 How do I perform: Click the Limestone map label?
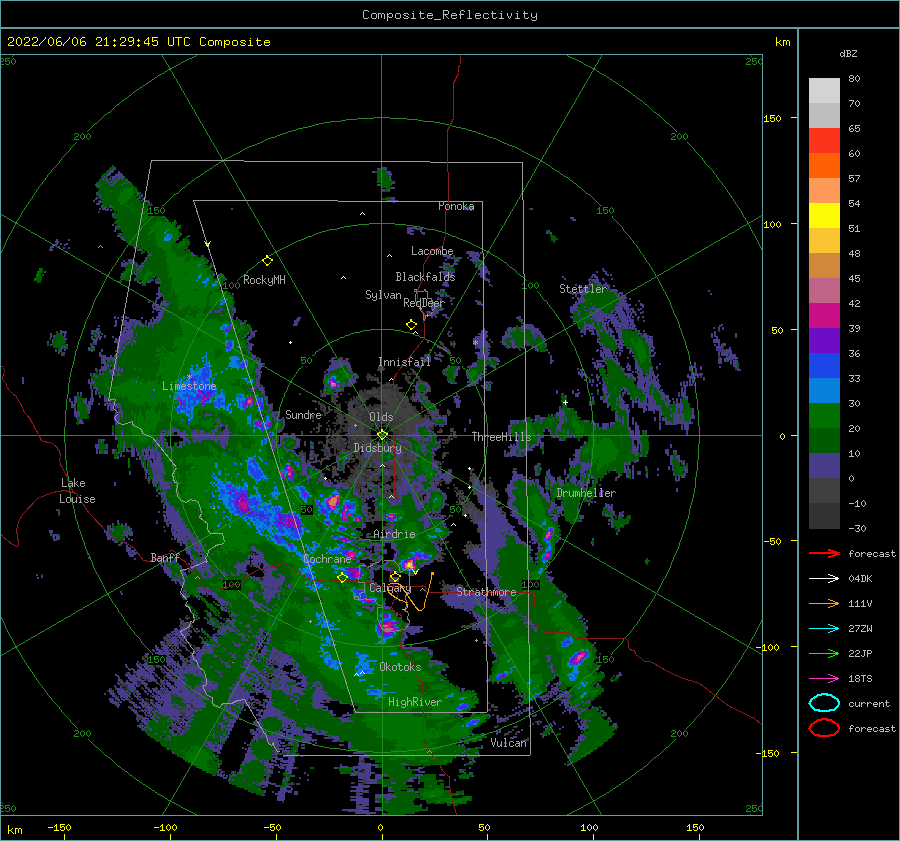point(189,386)
